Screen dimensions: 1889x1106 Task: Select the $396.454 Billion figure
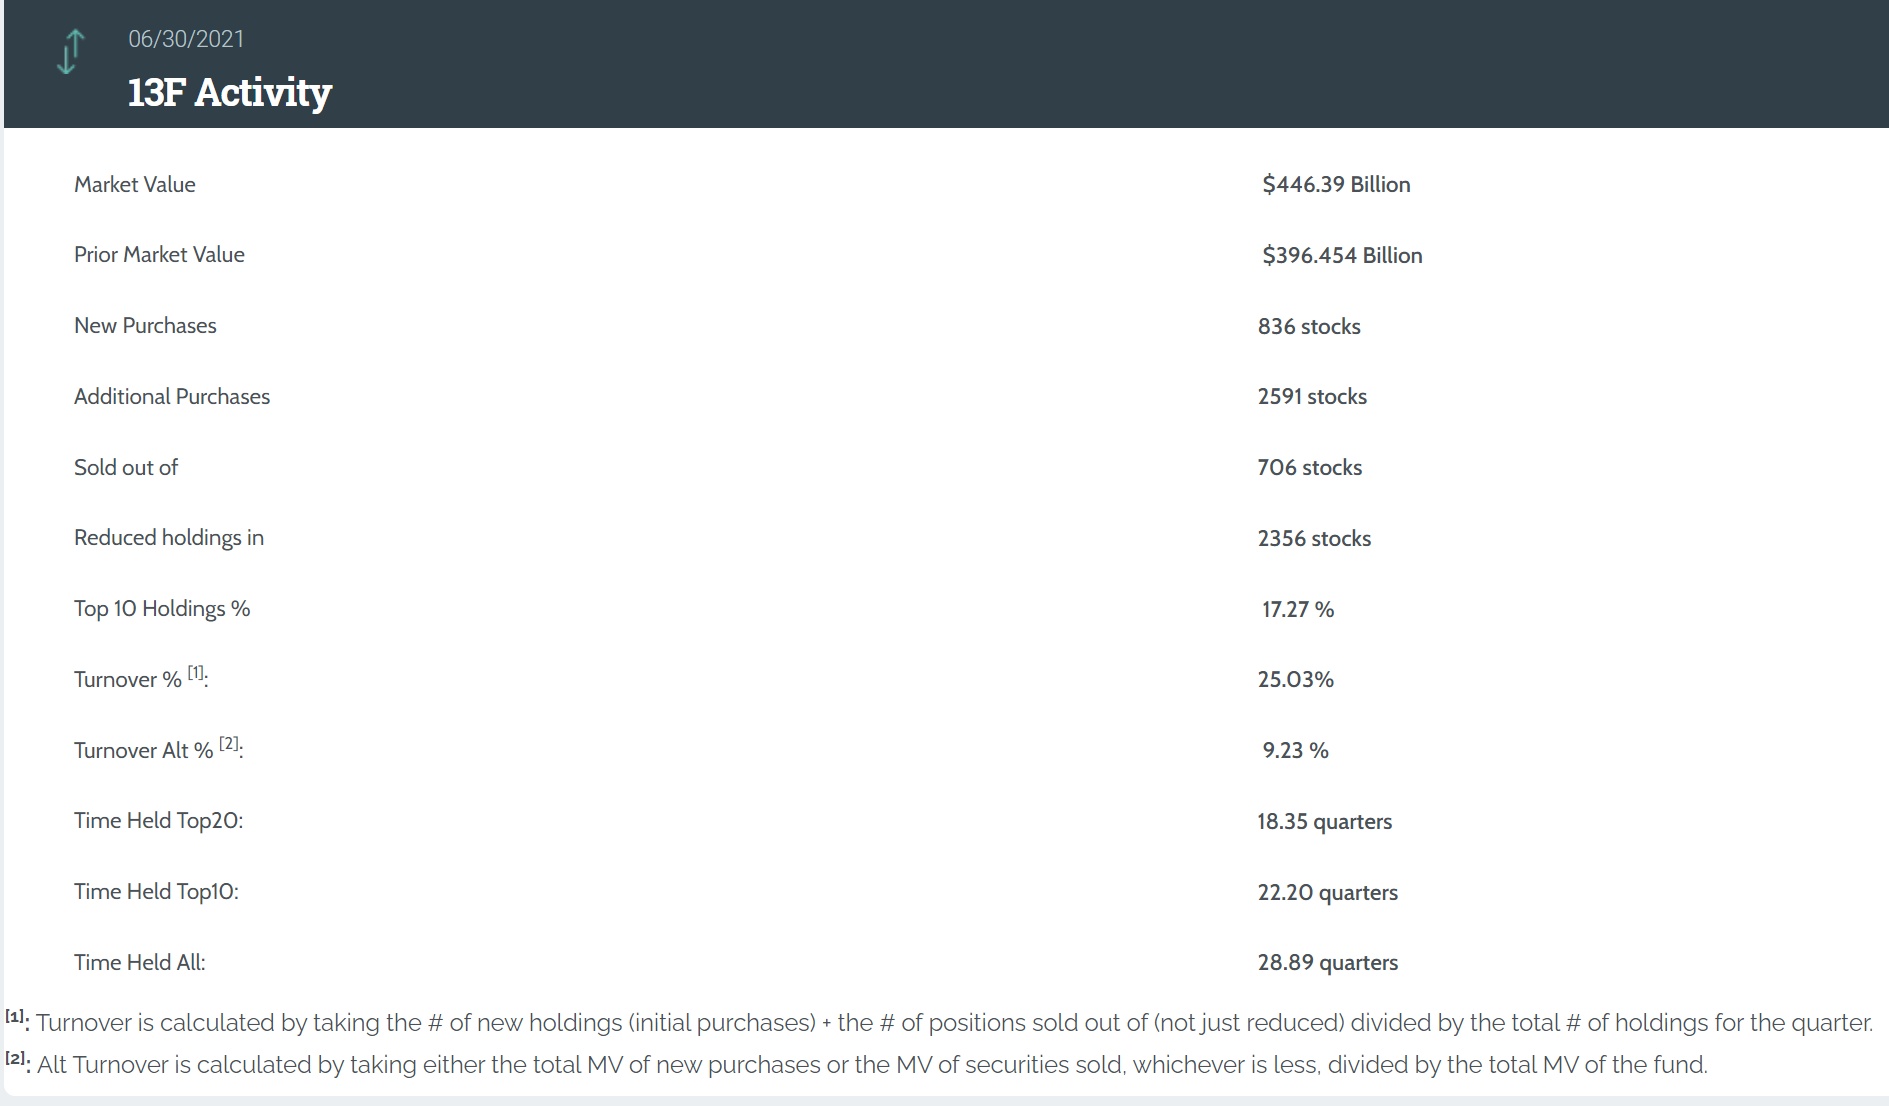(x=1342, y=255)
